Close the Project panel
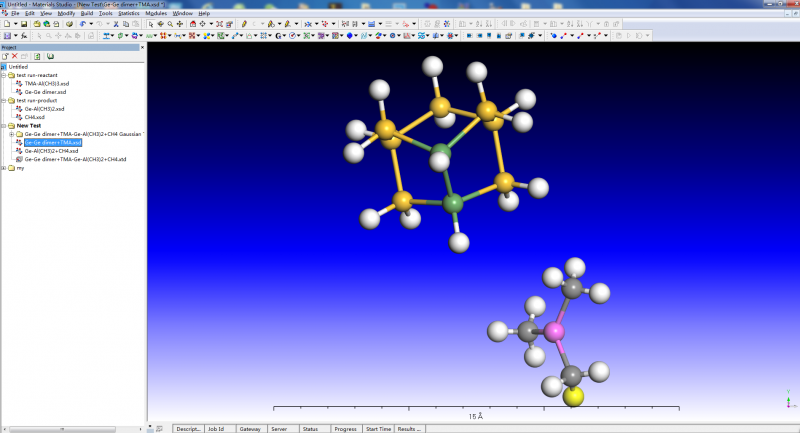The width and height of the screenshot is (800, 433). pos(140,47)
